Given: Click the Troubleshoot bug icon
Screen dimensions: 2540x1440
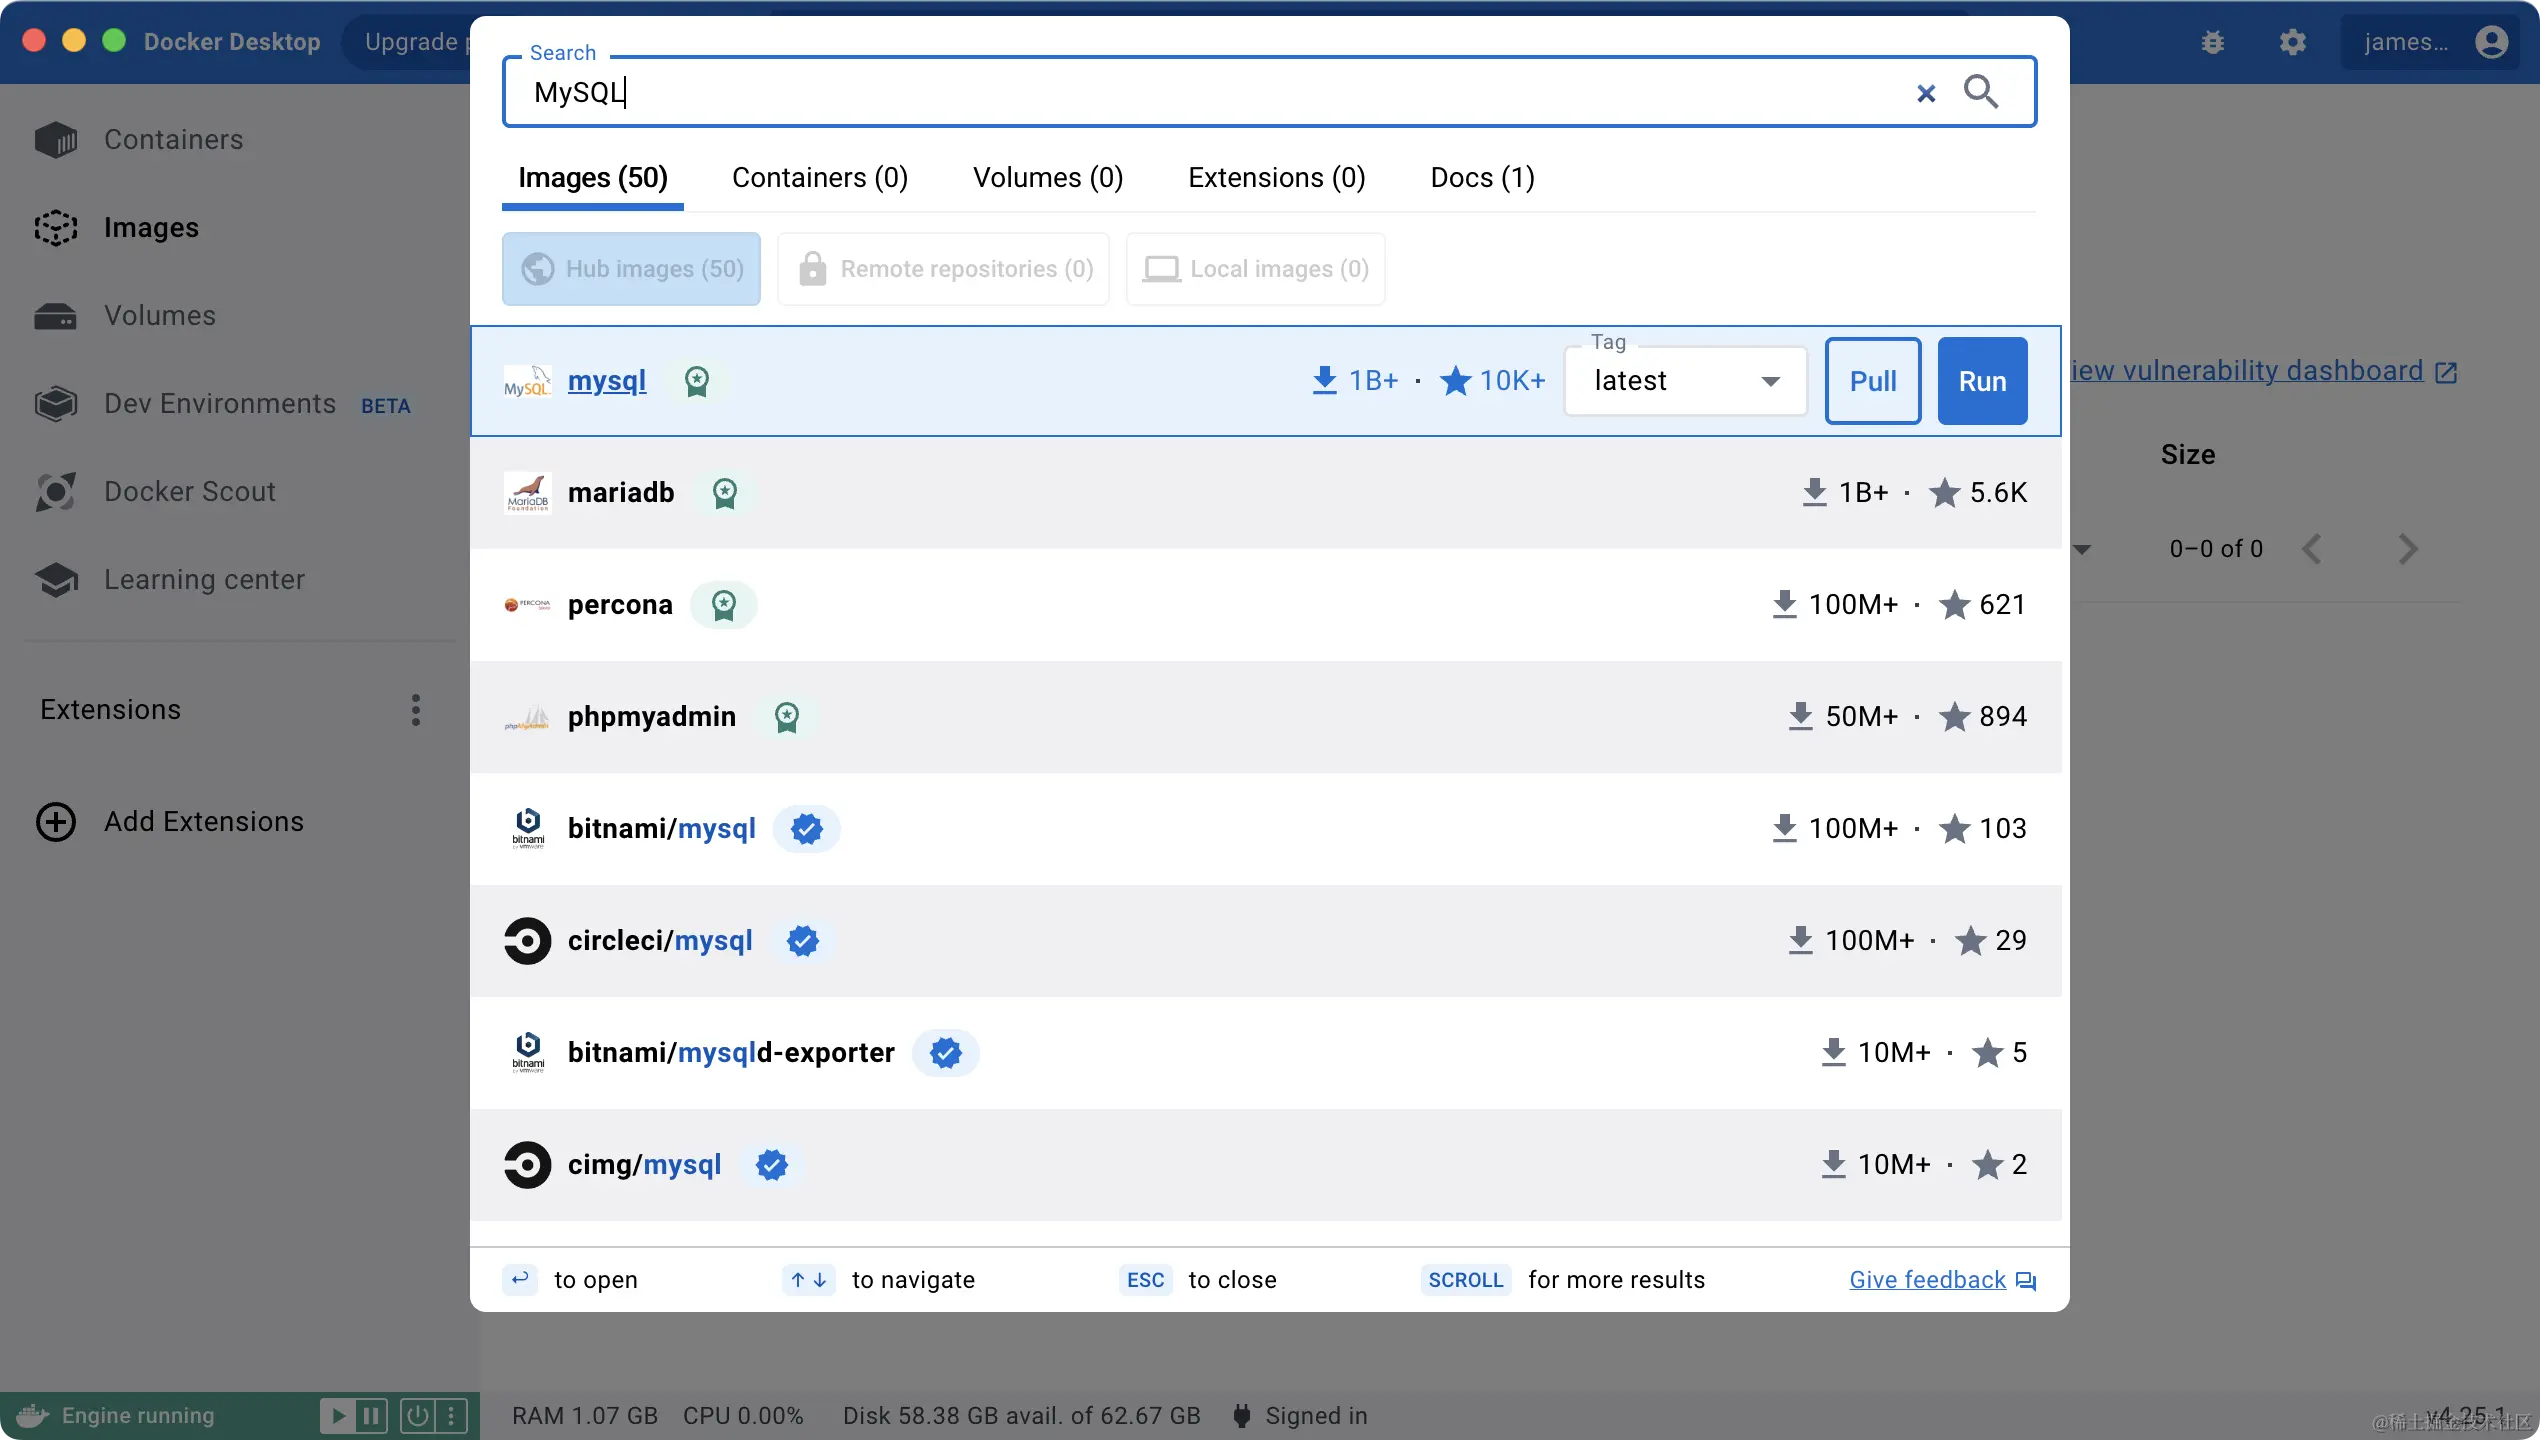Looking at the screenshot, I should [2213, 42].
